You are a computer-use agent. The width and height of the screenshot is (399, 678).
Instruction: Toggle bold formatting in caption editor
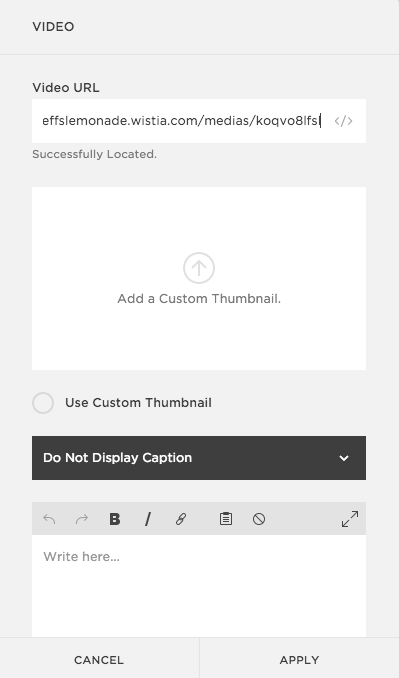pyautogui.click(x=115, y=518)
